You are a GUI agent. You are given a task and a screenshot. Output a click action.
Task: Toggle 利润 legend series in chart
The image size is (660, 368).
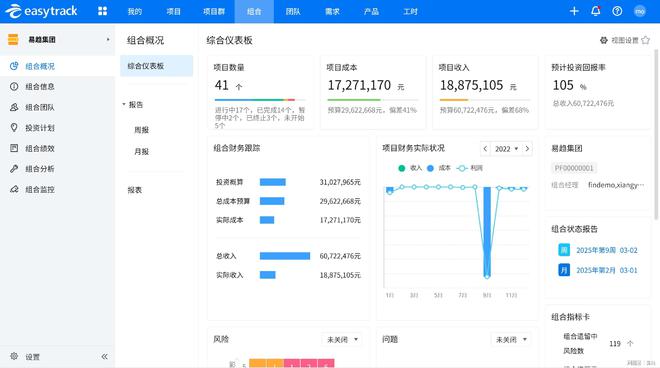tap(470, 168)
